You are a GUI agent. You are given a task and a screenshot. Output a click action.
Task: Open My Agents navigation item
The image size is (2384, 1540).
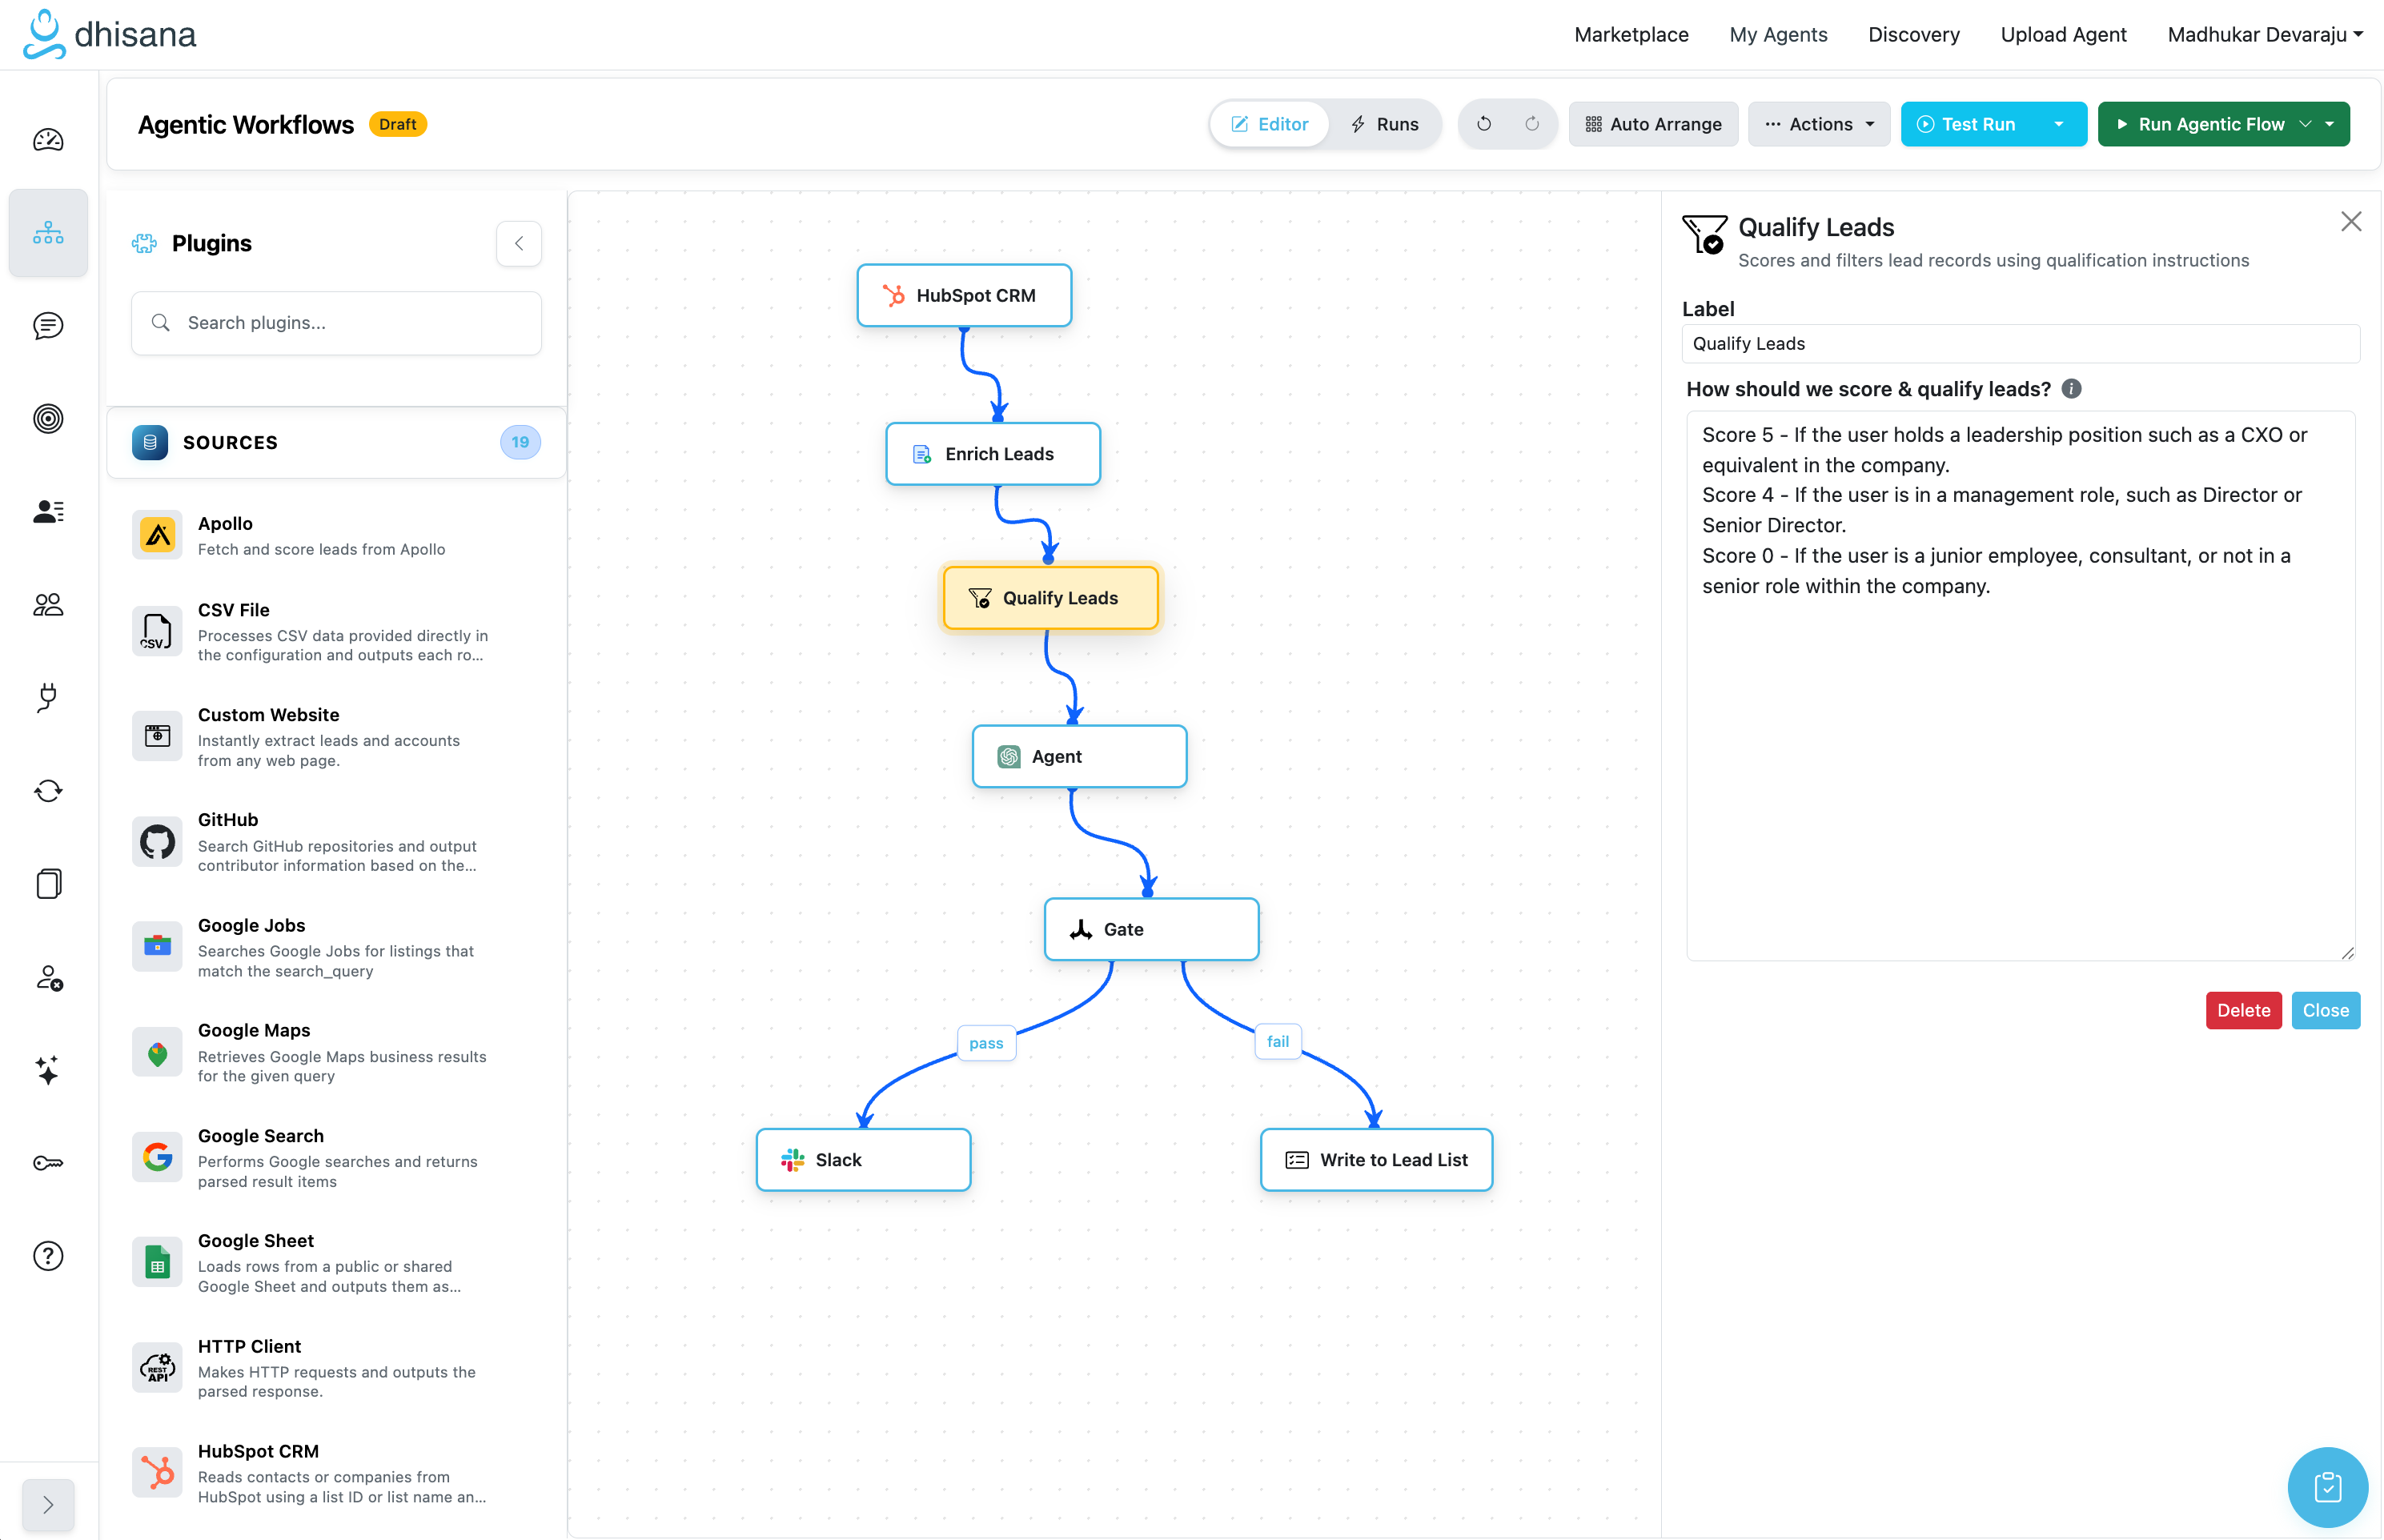(x=1778, y=34)
